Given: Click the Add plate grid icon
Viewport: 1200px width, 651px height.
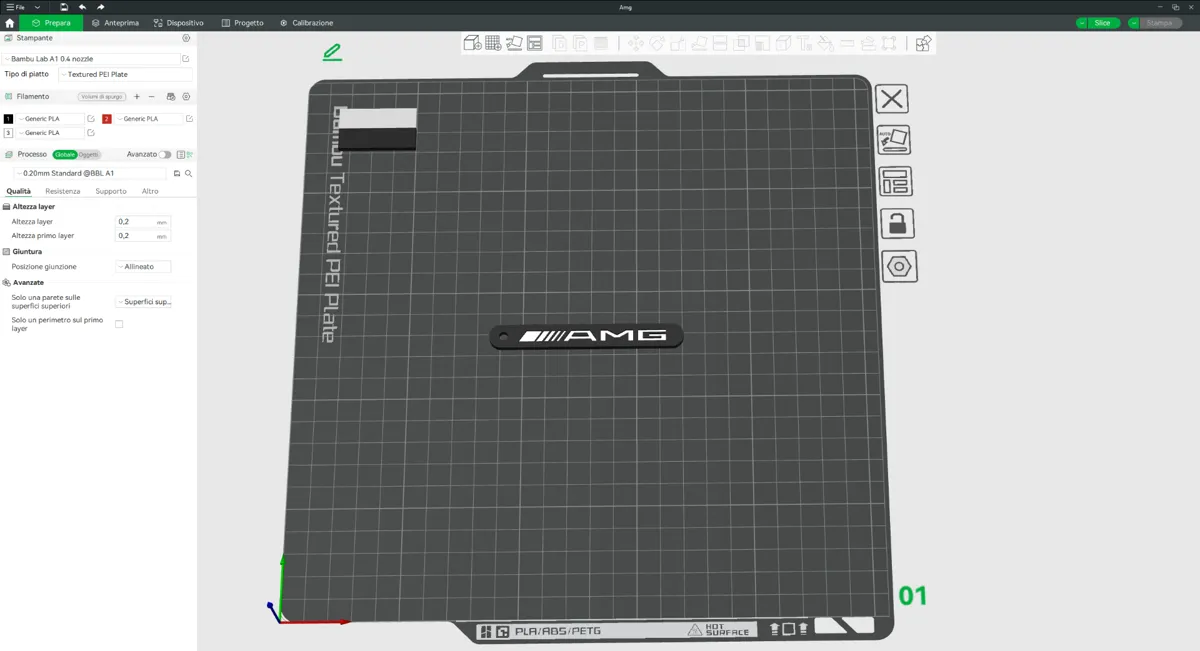Looking at the screenshot, I should 493,43.
